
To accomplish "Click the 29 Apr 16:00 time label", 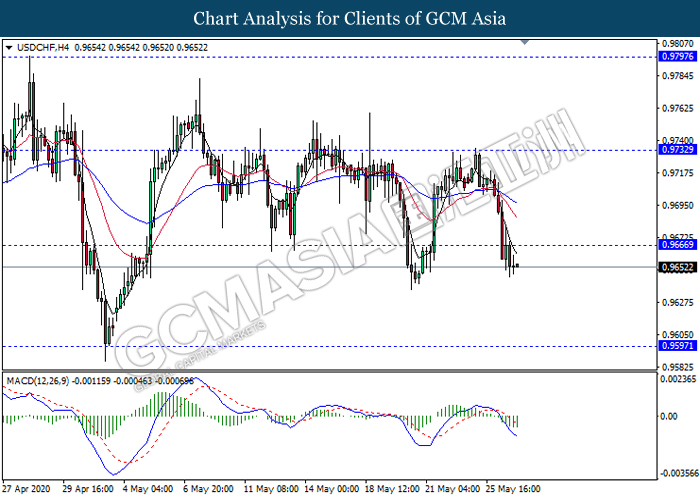I will [x=88, y=489].
